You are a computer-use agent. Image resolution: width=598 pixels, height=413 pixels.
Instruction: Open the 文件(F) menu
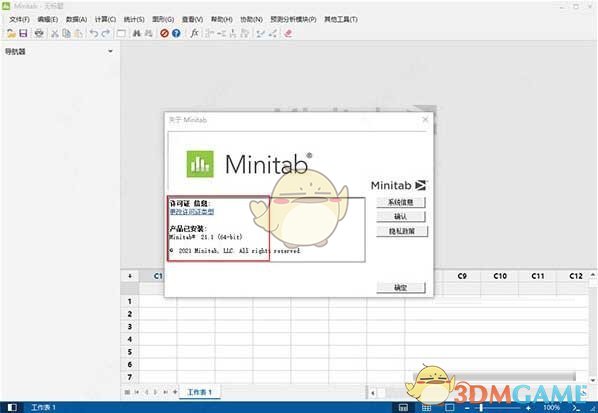click(19, 19)
